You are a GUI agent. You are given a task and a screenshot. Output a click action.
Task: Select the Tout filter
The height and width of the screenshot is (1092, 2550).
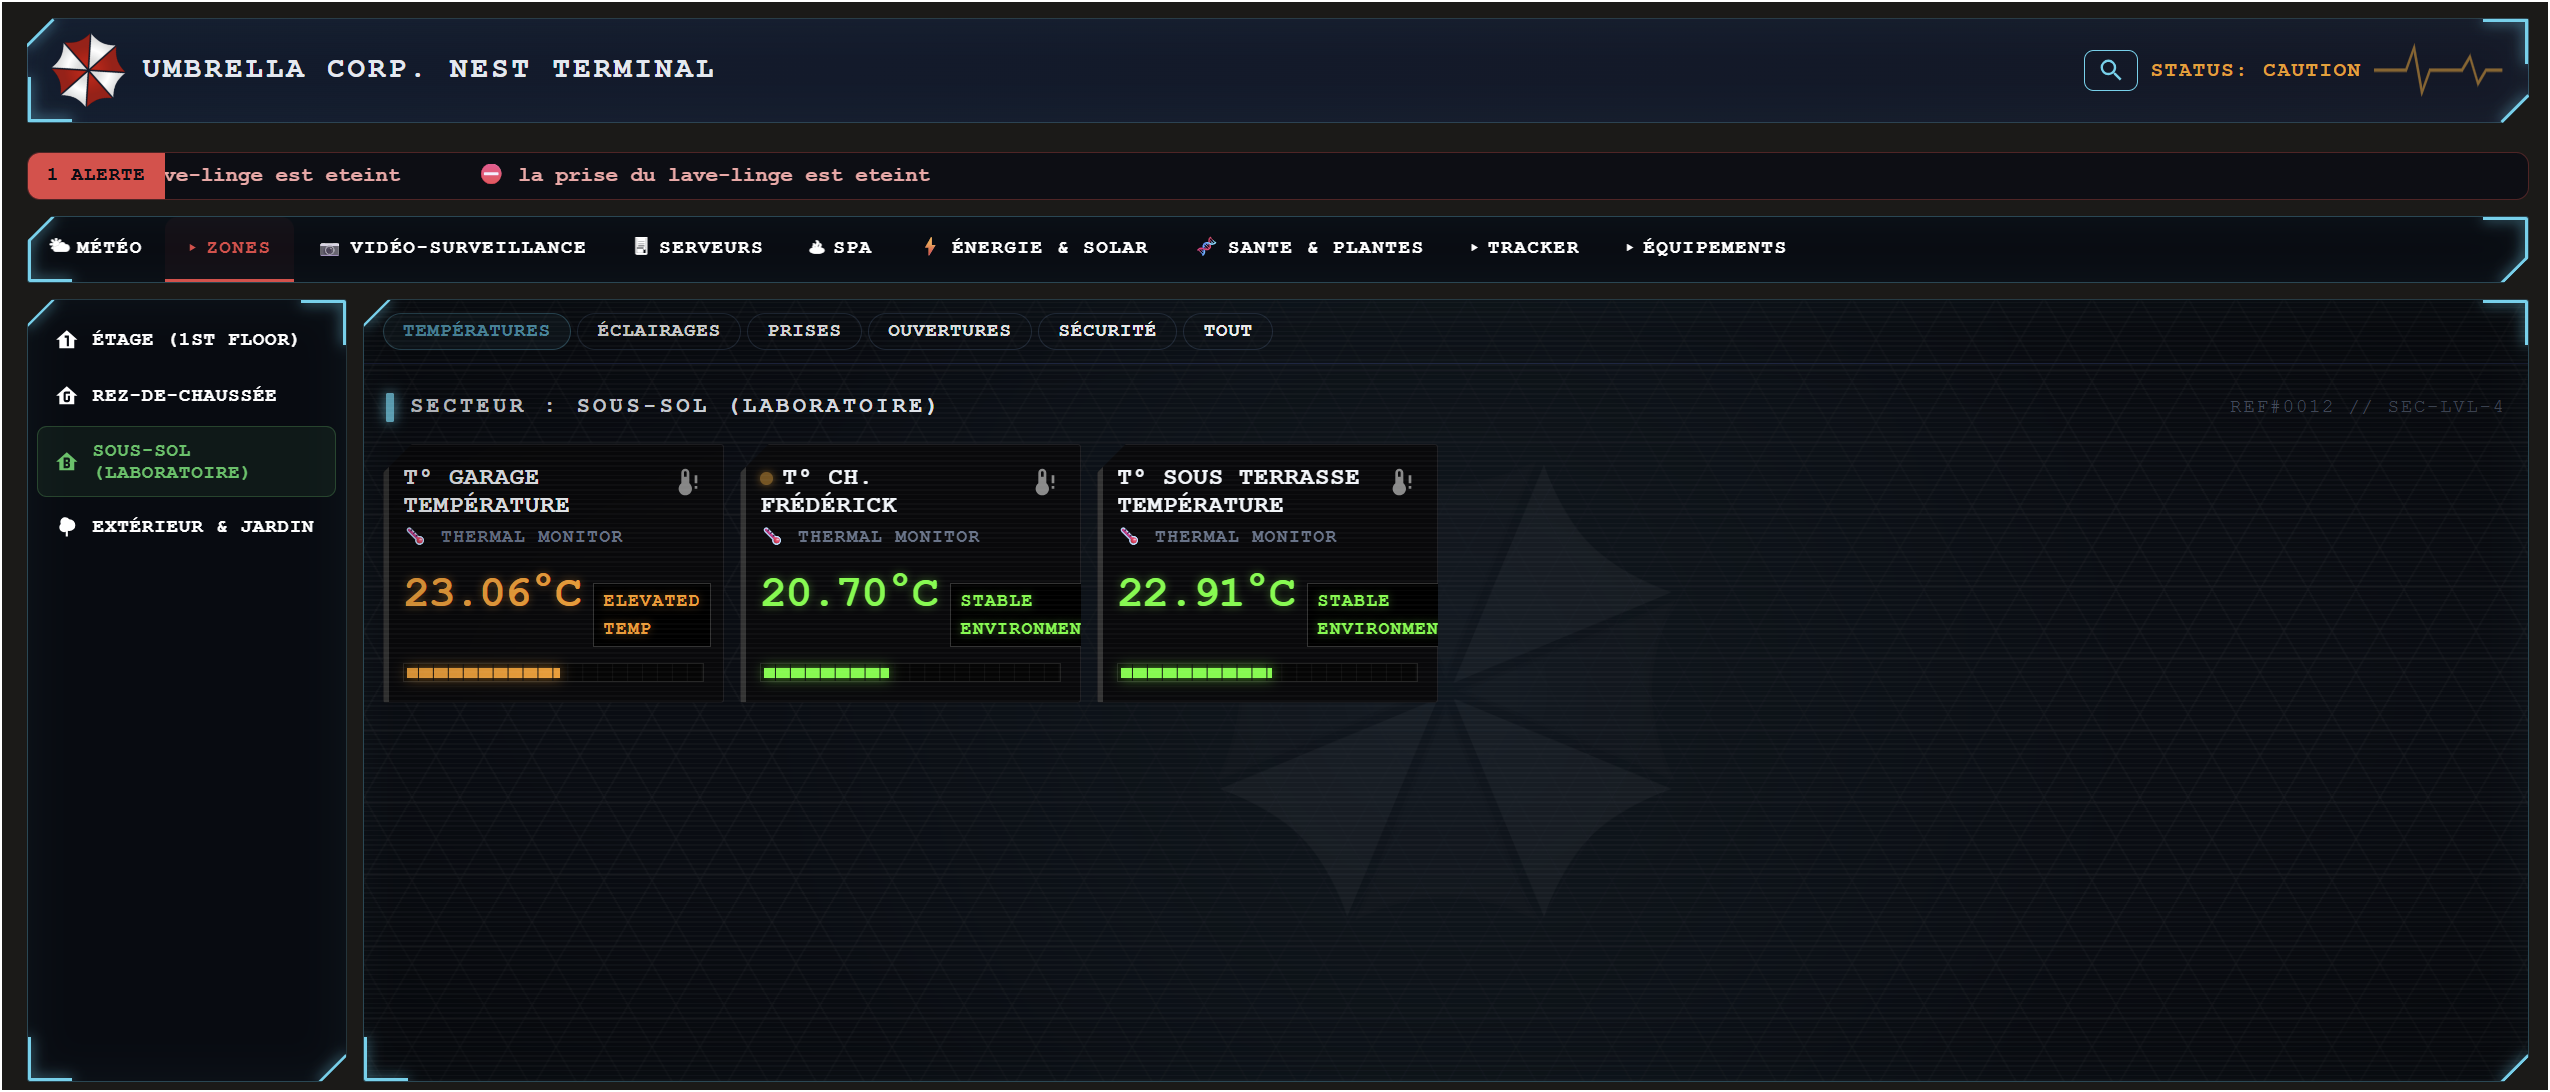tap(1227, 331)
